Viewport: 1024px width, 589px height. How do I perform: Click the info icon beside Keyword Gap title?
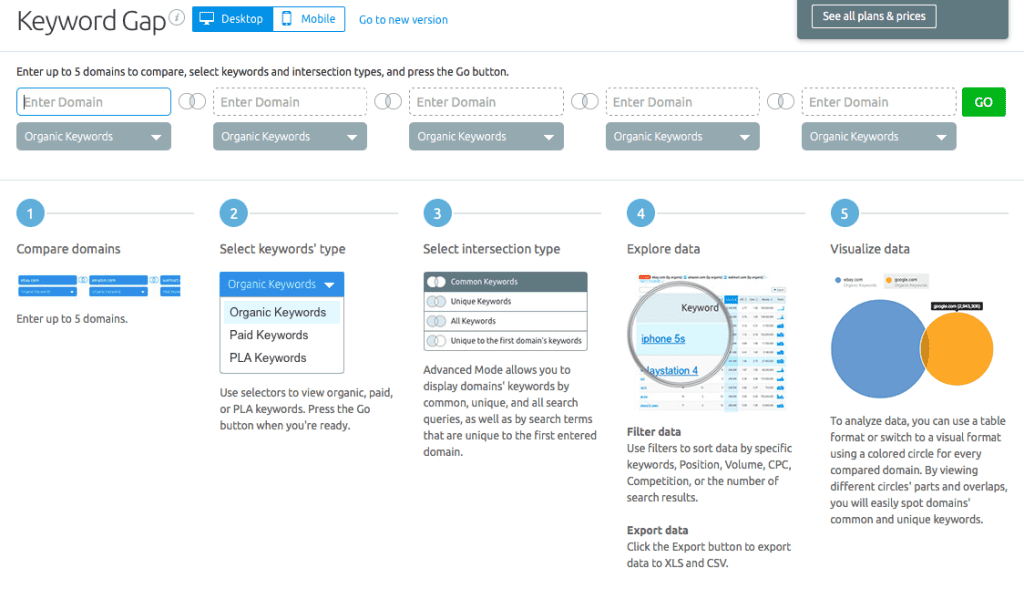177,18
